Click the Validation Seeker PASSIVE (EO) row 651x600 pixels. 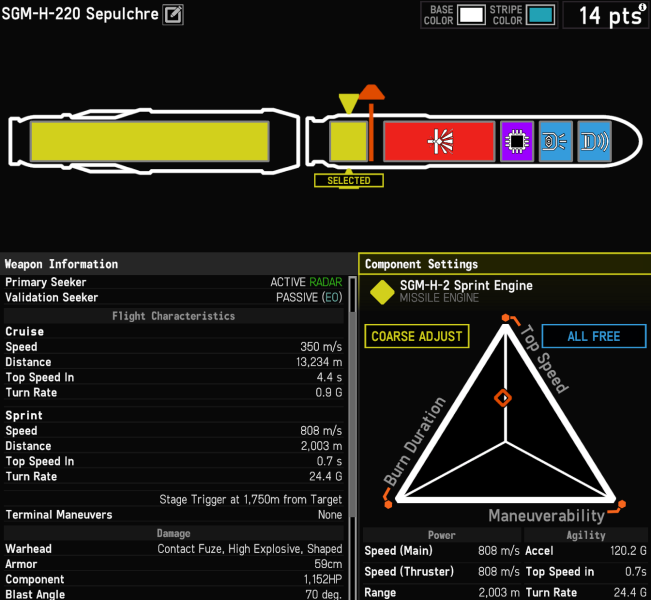174,297
